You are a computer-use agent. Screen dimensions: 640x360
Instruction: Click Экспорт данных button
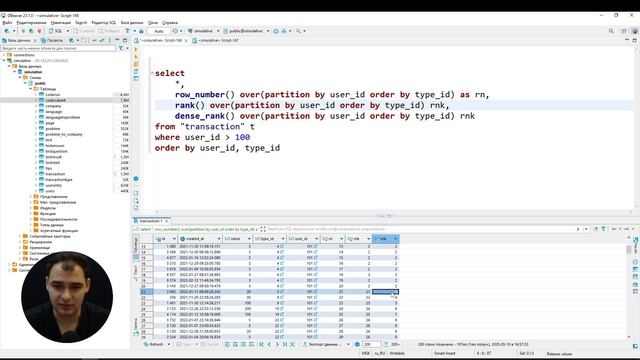click(322, 344)
